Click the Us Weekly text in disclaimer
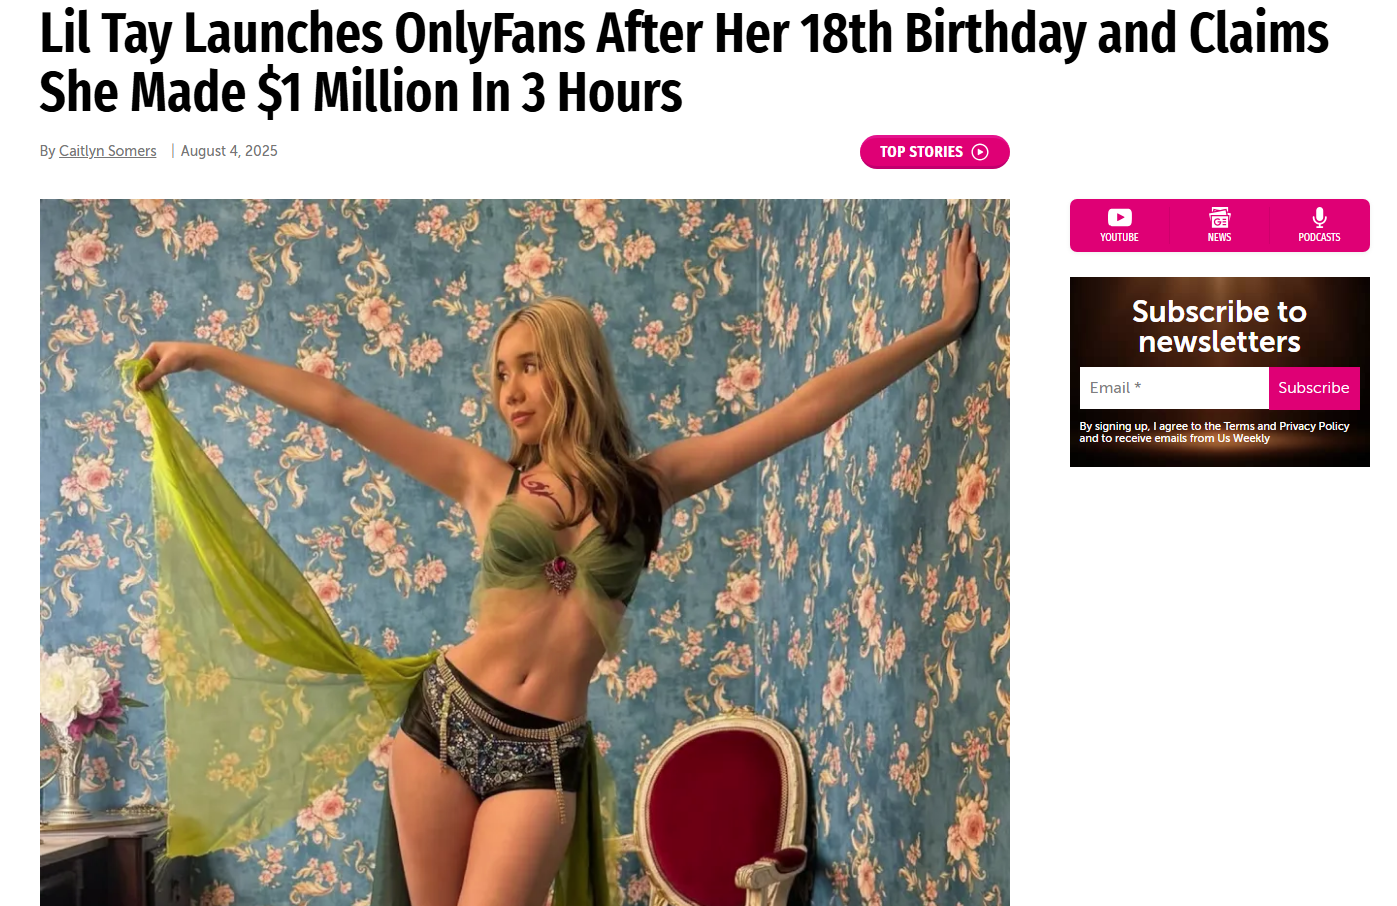This screenshot has height=906, width=1397. coord(1243,438)
